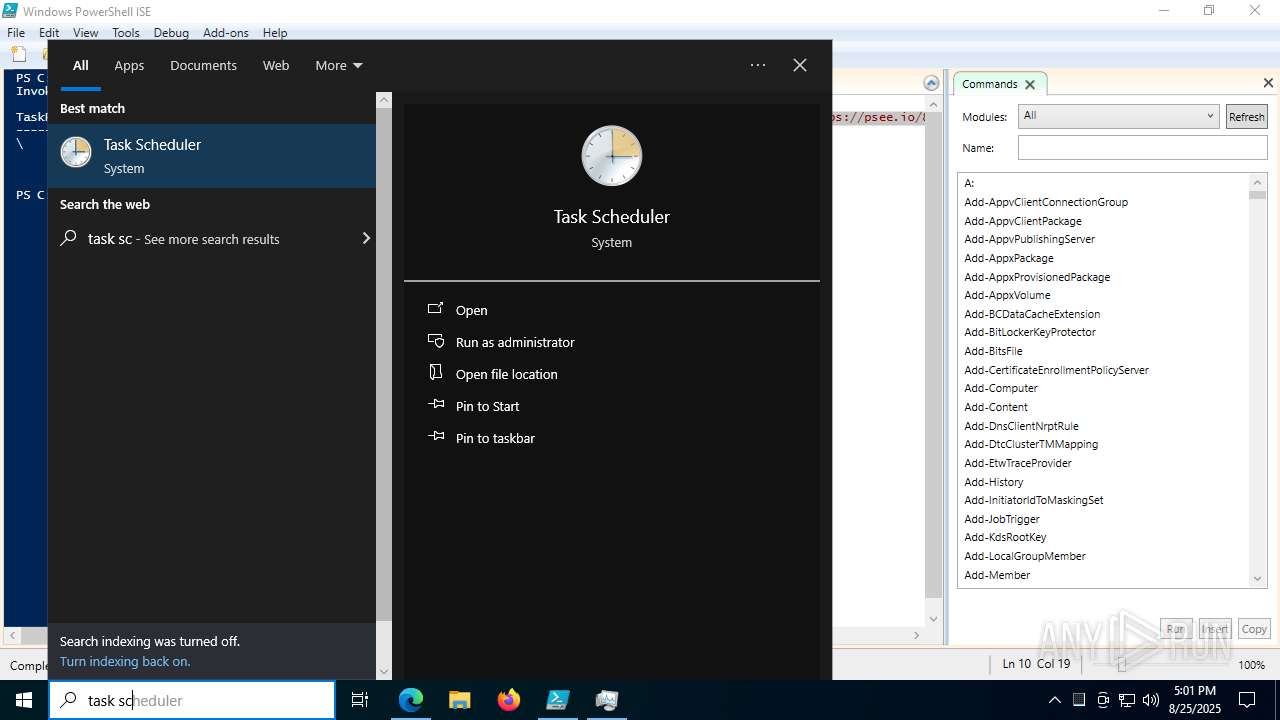1280x720 pixels.
Task: Open File Explorer from taskbar
Action: (x=459, y=700)
